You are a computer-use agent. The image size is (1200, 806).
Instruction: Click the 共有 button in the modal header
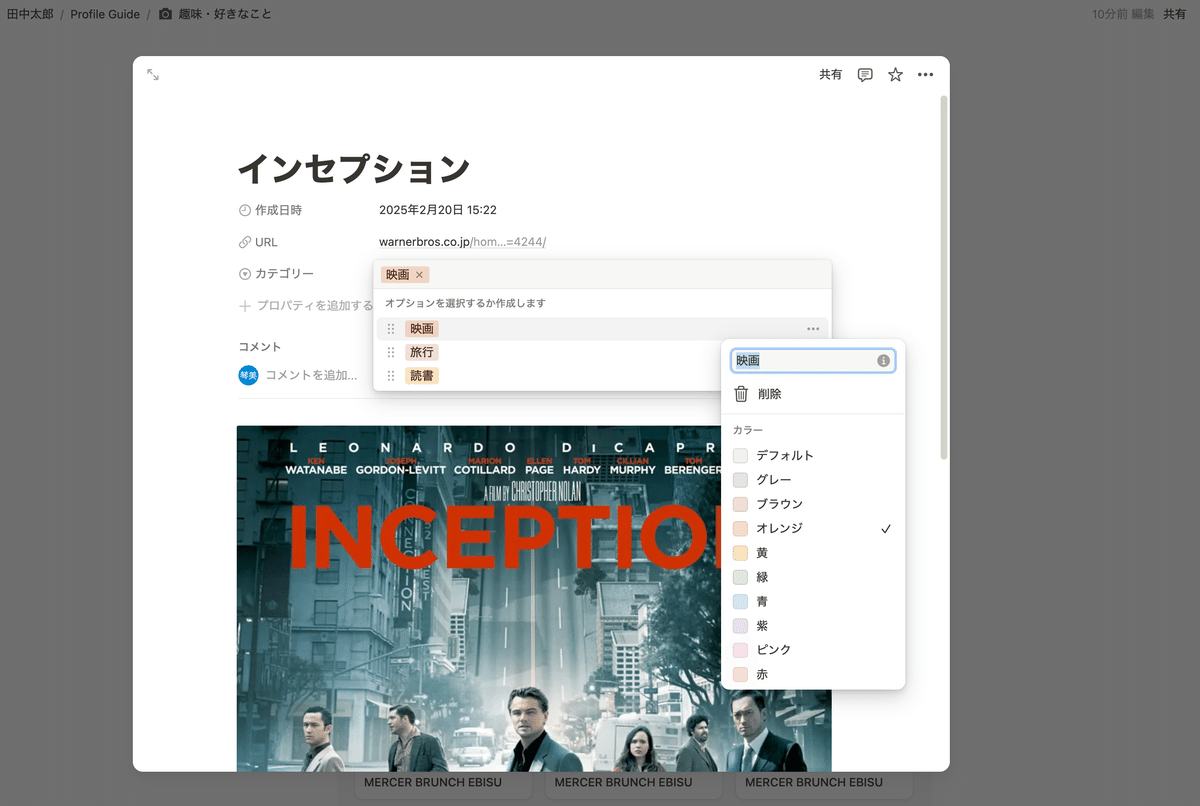(x=830, y=75)
